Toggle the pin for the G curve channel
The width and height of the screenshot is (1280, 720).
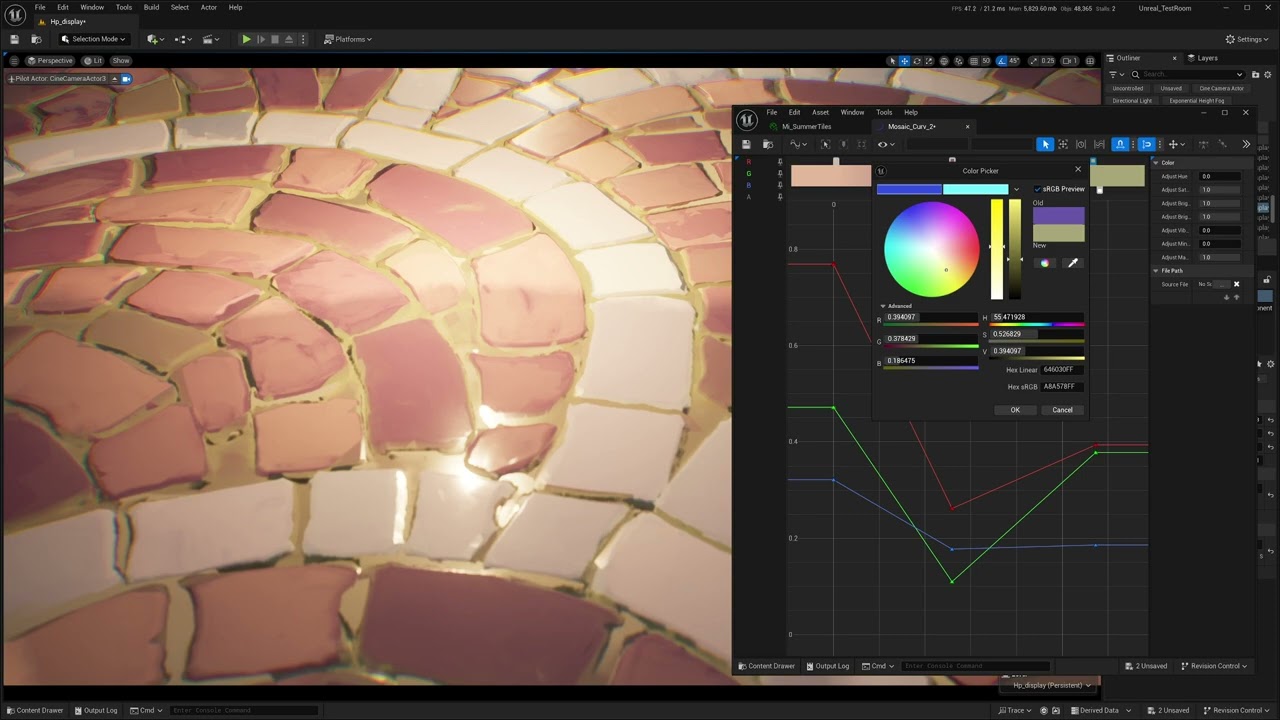click(x=779, y=174)
